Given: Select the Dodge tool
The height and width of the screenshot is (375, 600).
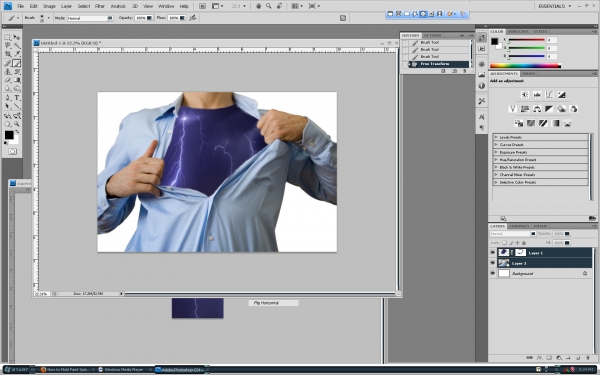Looking at the screenshot, I should pos(17,88).
